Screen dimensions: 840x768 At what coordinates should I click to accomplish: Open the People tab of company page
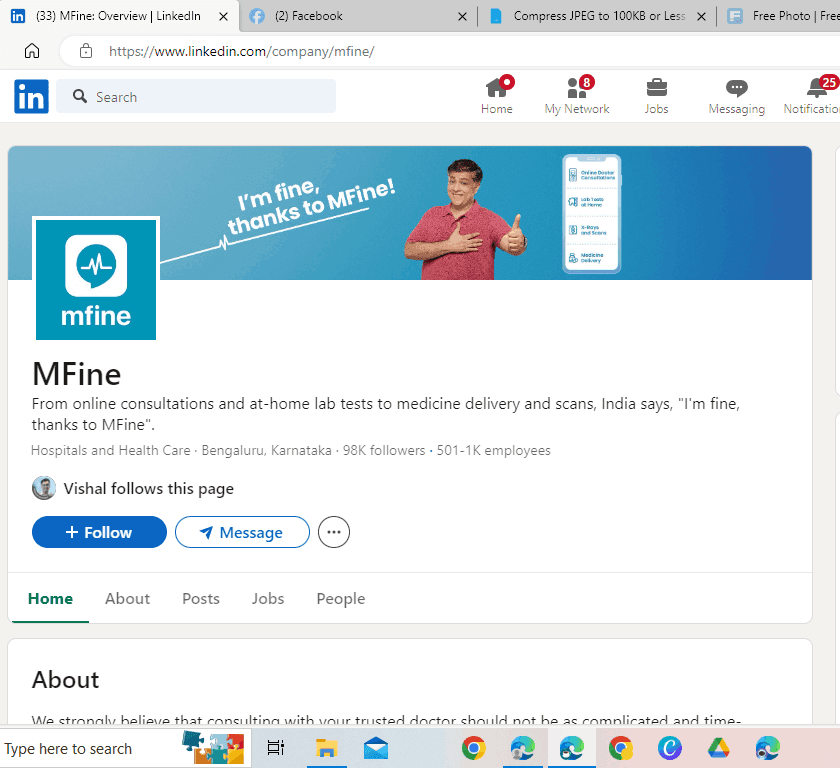340,599
